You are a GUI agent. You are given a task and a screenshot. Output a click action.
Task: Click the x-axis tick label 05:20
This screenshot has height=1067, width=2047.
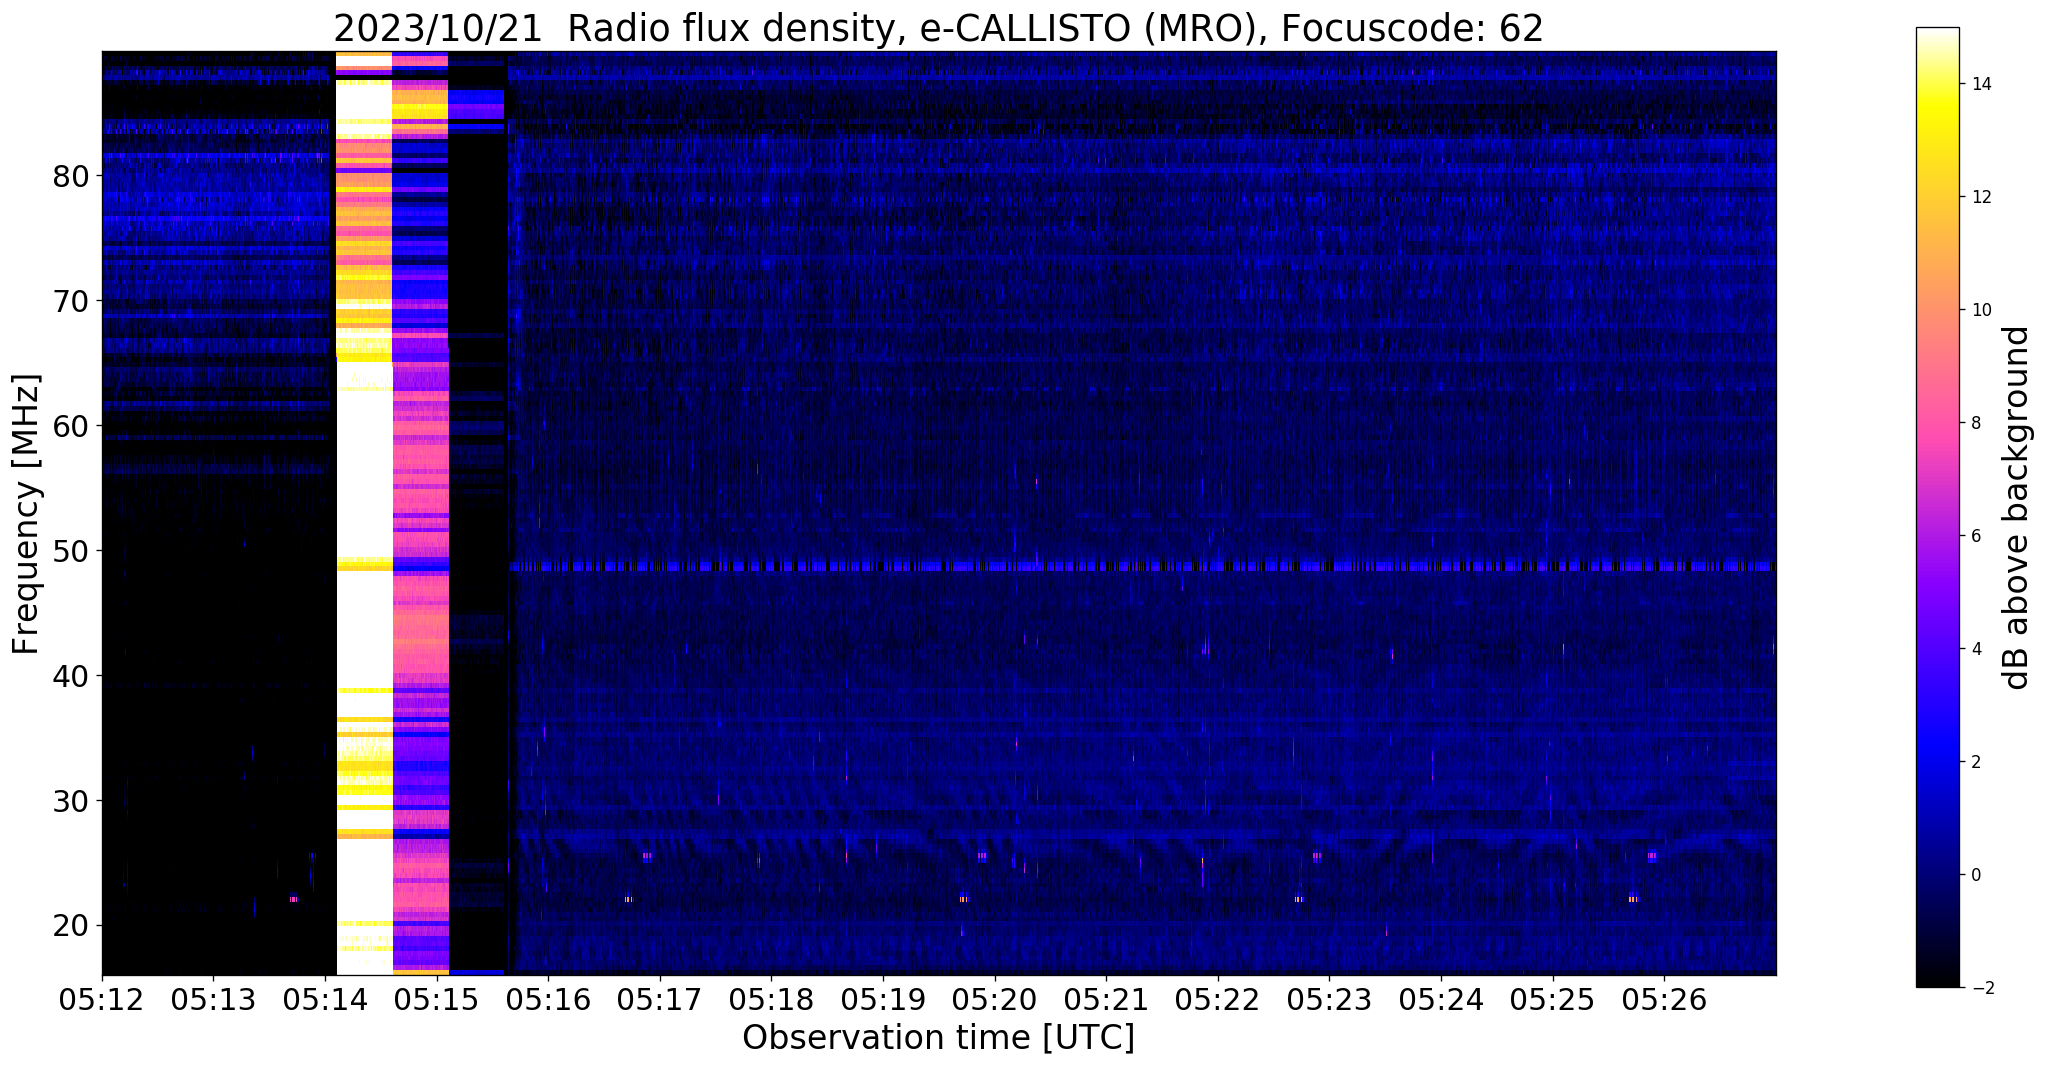point(995,1001)
